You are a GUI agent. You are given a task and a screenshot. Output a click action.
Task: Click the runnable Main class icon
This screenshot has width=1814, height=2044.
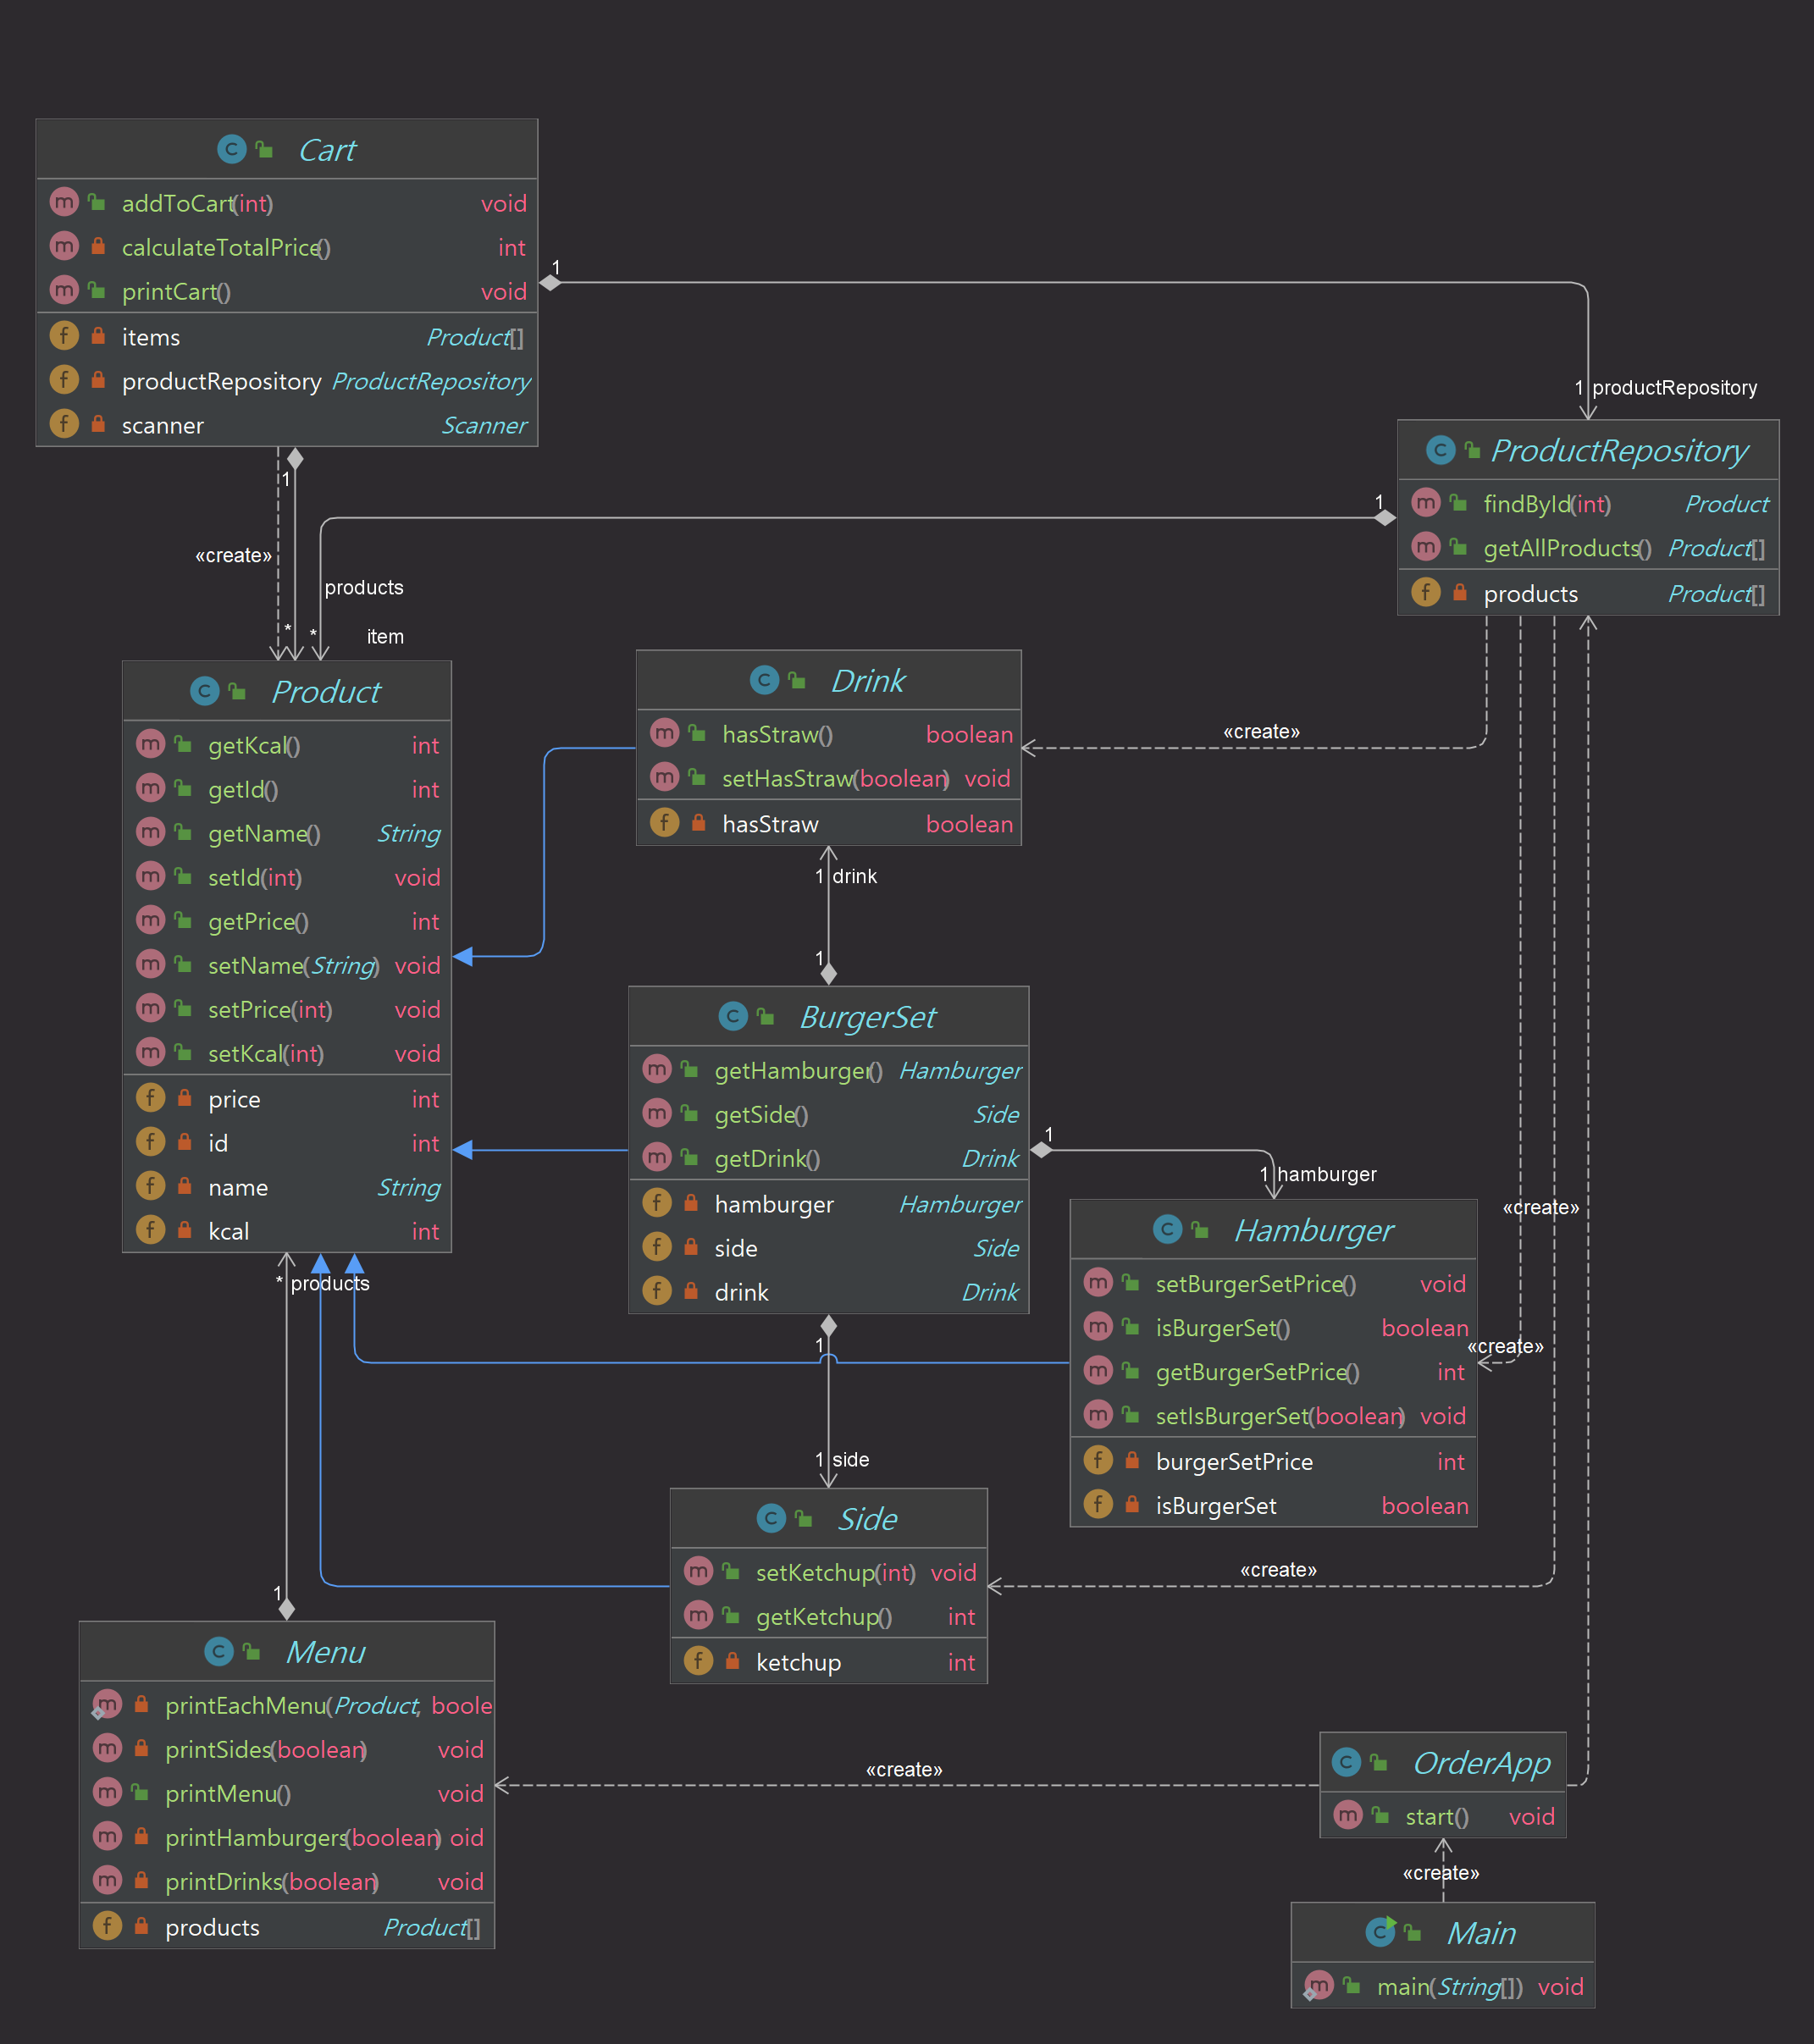click(x=1380, y=1932)
